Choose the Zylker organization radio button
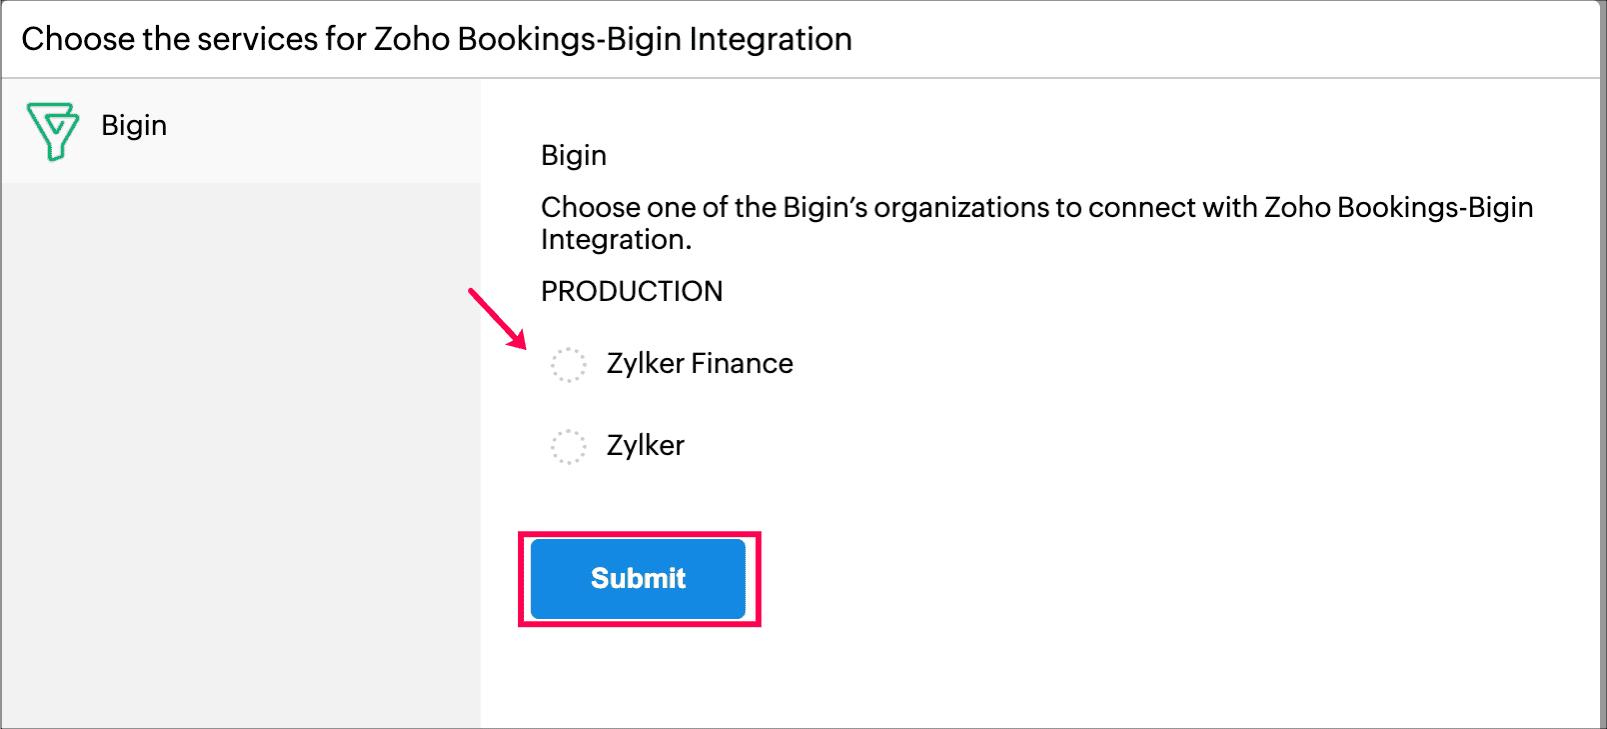The image size is (1607, 729). point(568,446)
